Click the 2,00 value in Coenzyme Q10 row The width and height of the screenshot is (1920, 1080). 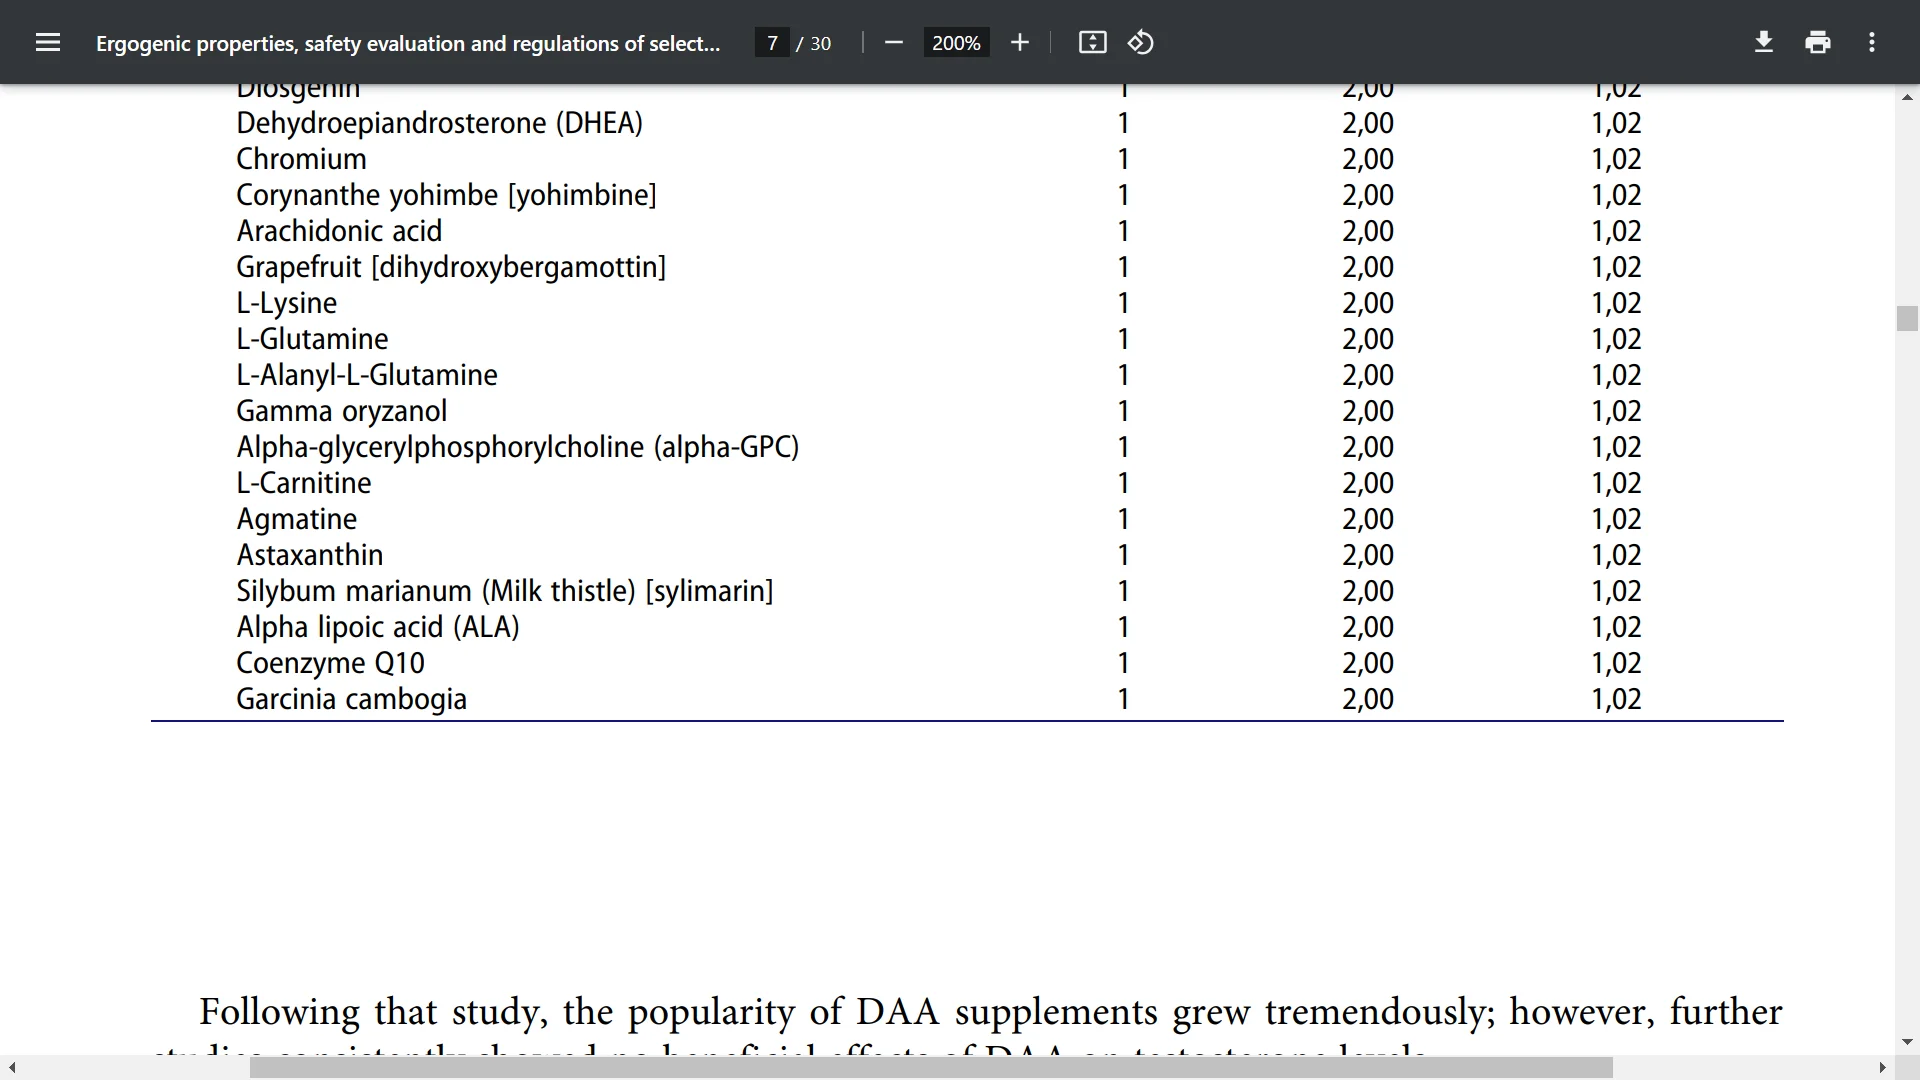pos(1368,663)
